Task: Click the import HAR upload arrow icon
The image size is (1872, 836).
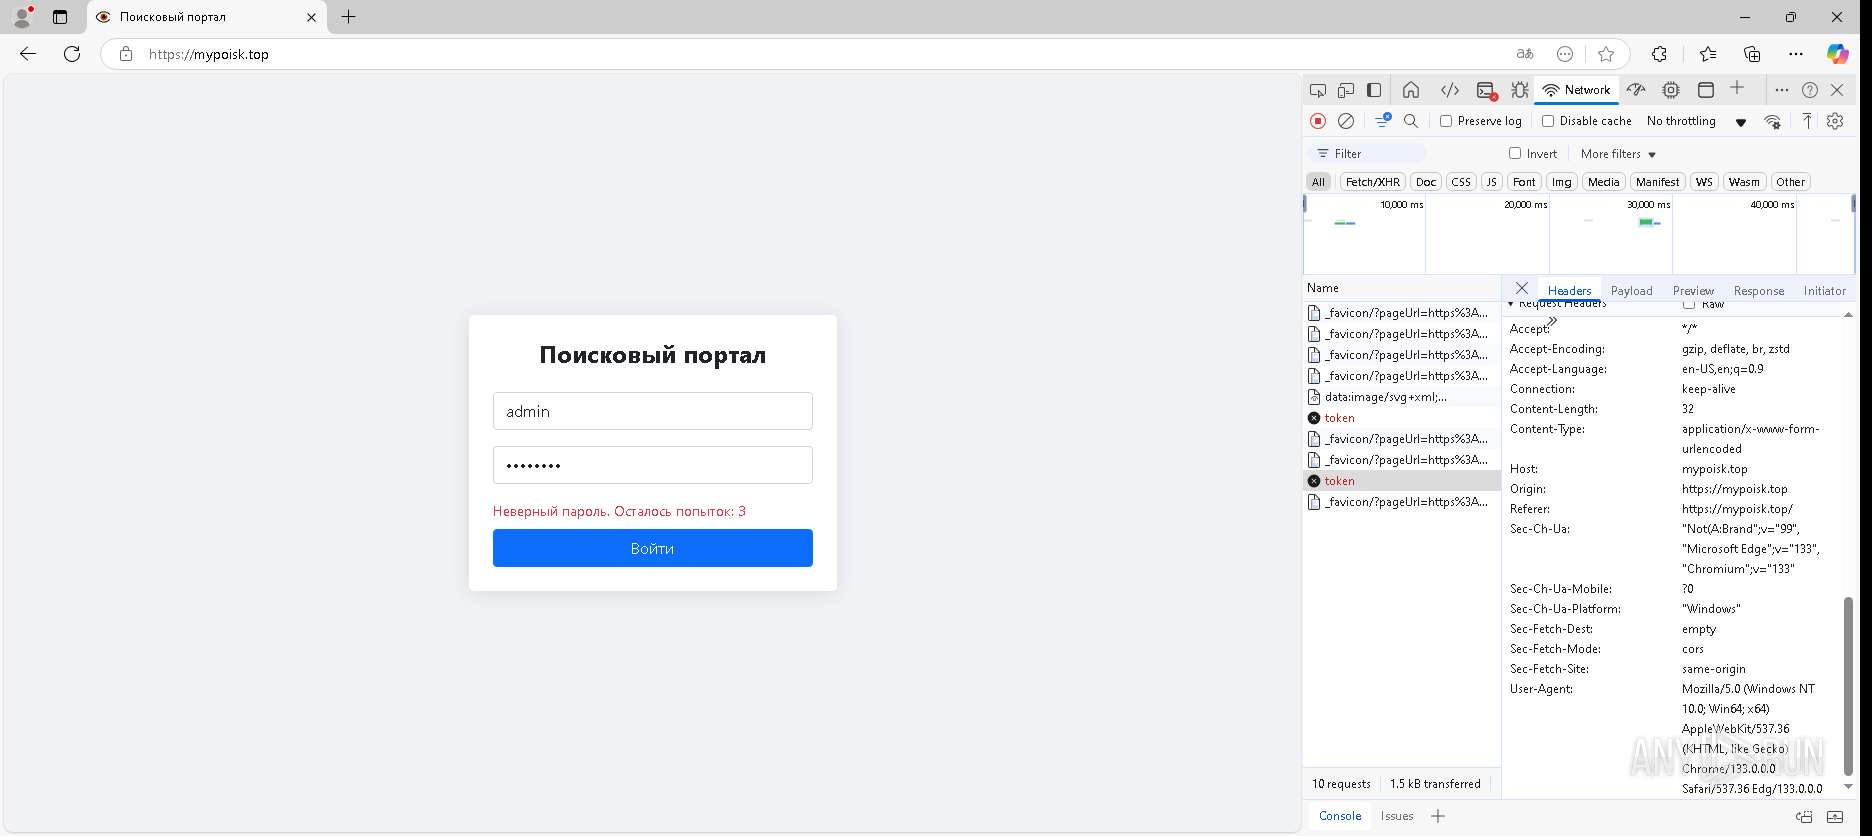Action: click(1807, 121)
